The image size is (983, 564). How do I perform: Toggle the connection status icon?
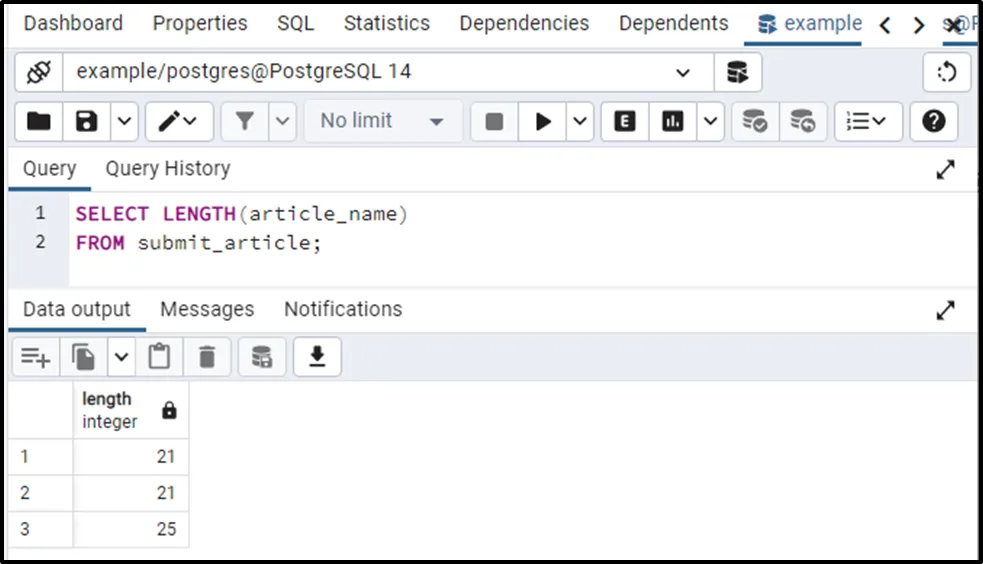click(x=39, y=72)
